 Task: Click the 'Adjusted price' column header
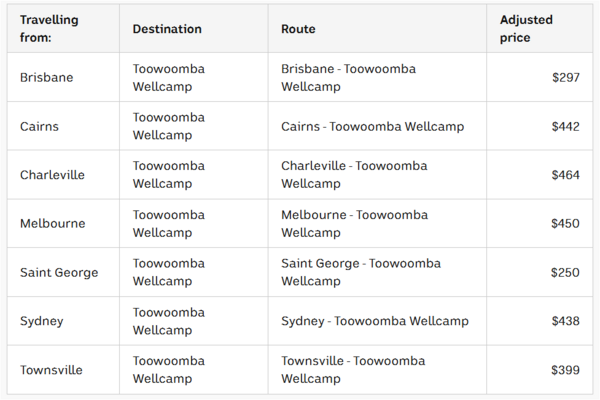pos(526,29)
